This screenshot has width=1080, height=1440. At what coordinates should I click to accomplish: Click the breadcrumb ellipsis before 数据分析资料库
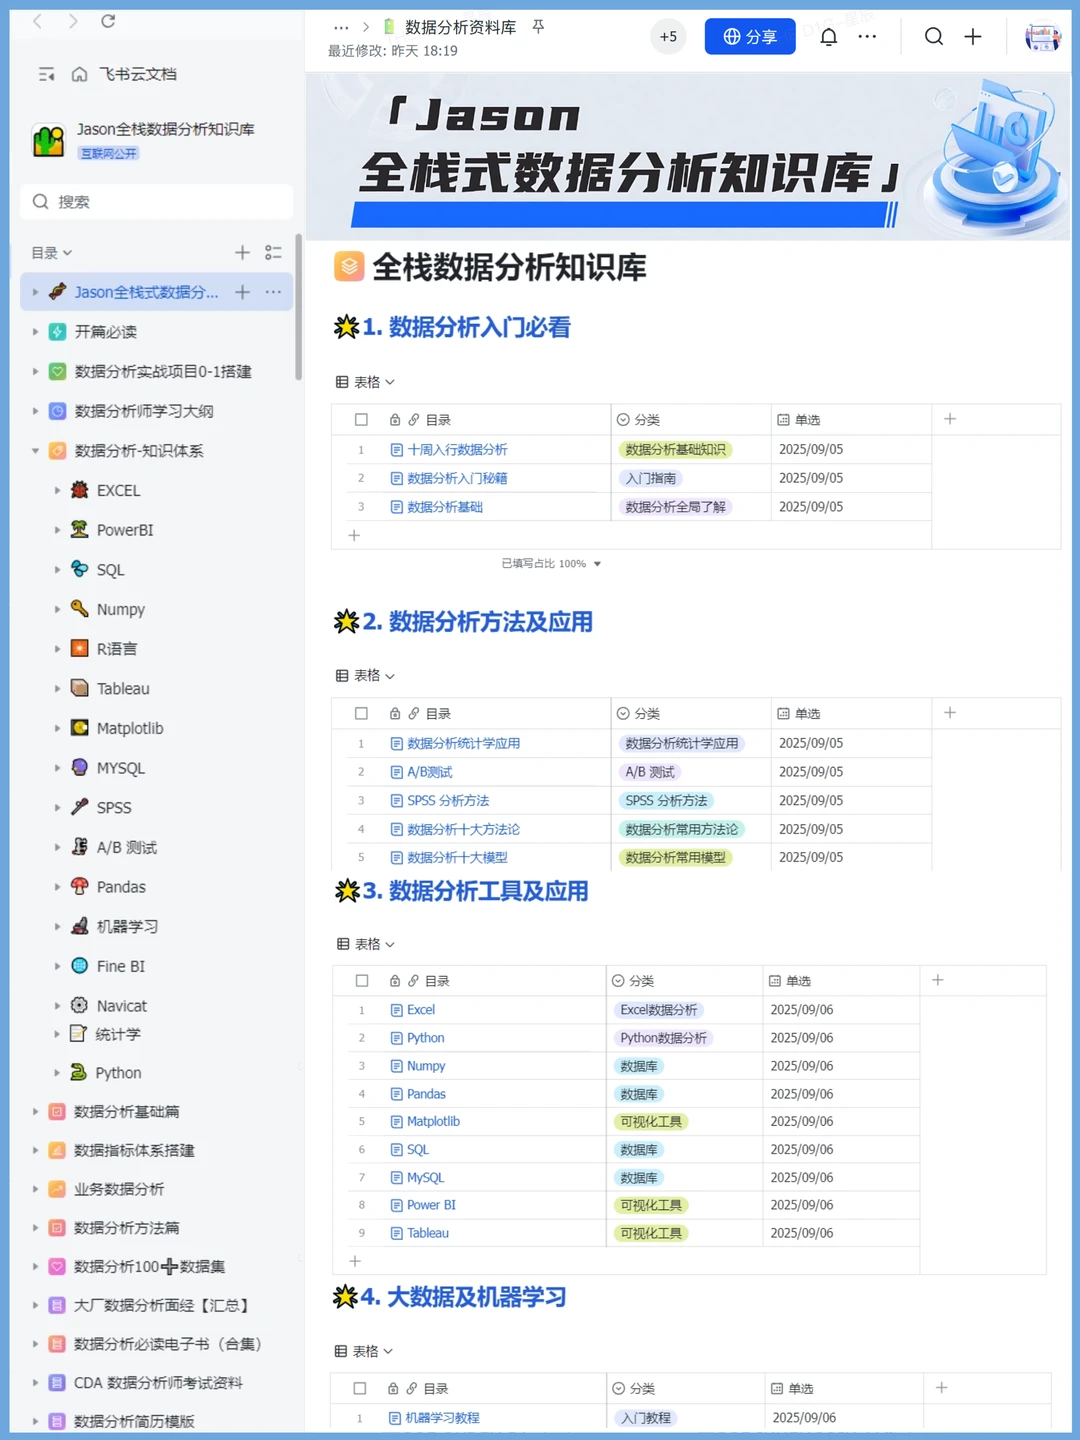[x=341, y=28]
